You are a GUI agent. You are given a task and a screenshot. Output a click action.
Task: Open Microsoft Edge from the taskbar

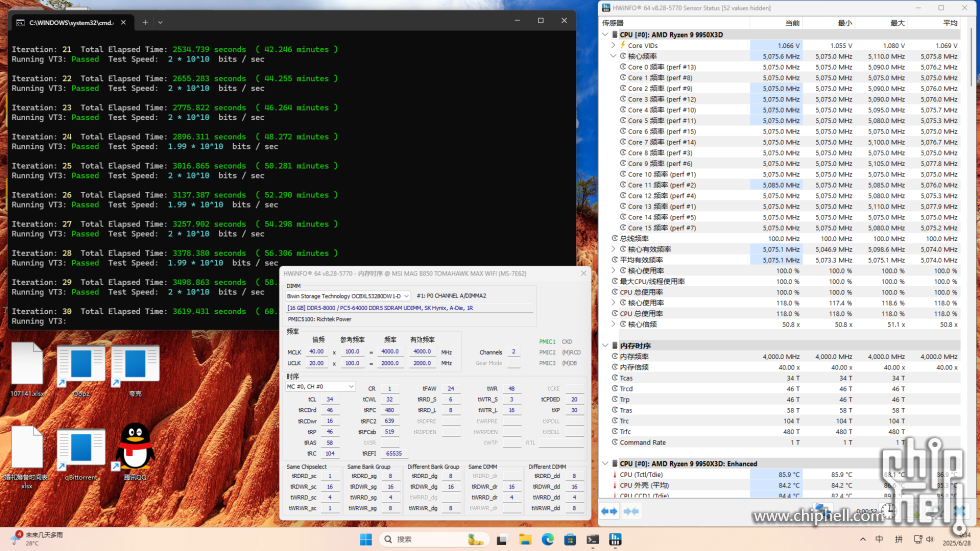[x=548, y=540]
